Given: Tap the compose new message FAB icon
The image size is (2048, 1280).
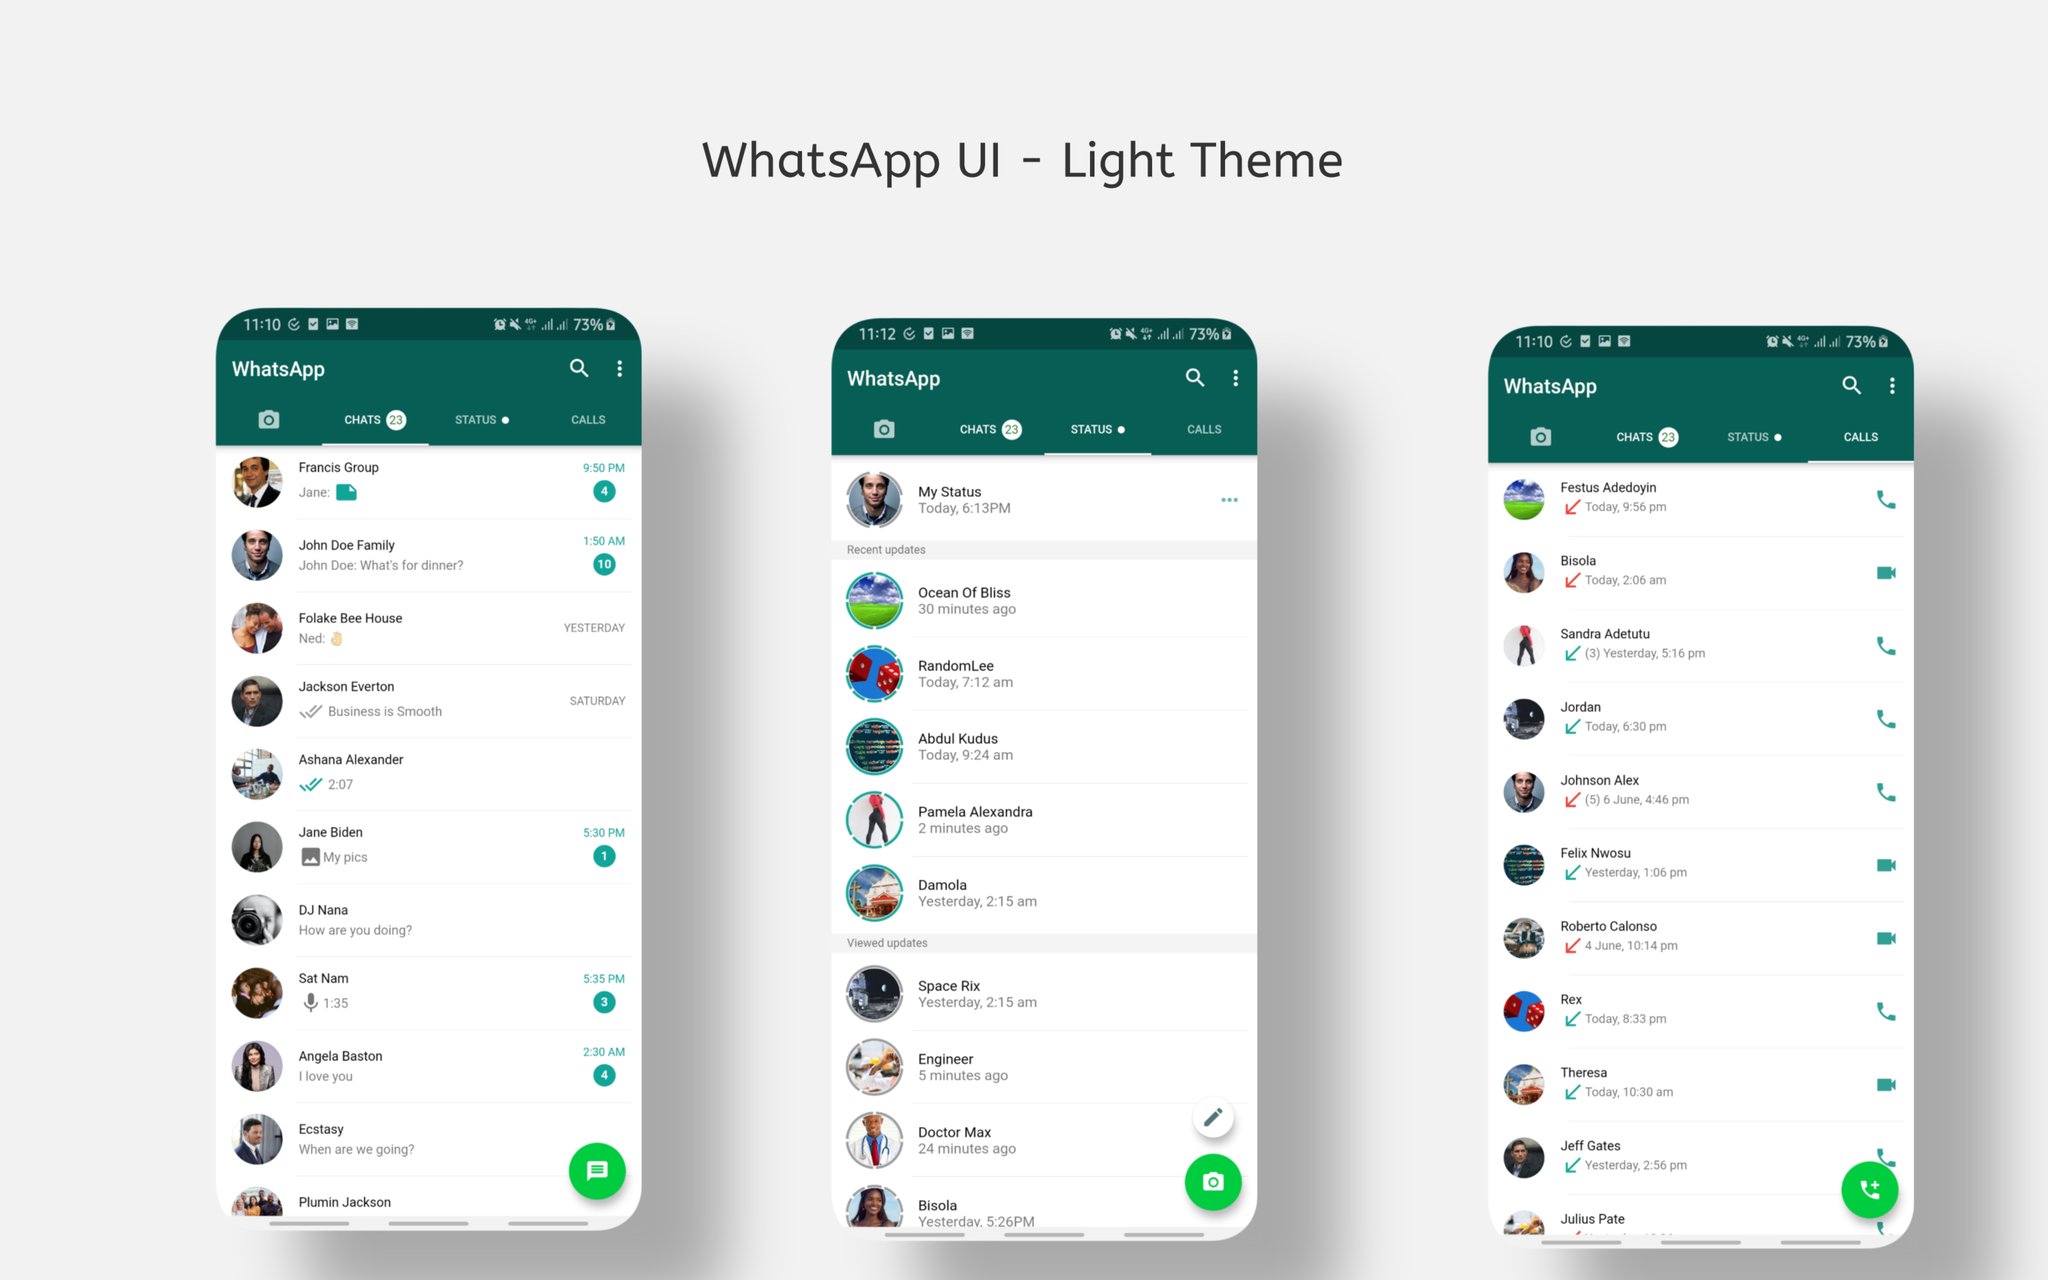Looking at the screenshot, I should point(596,1172).
